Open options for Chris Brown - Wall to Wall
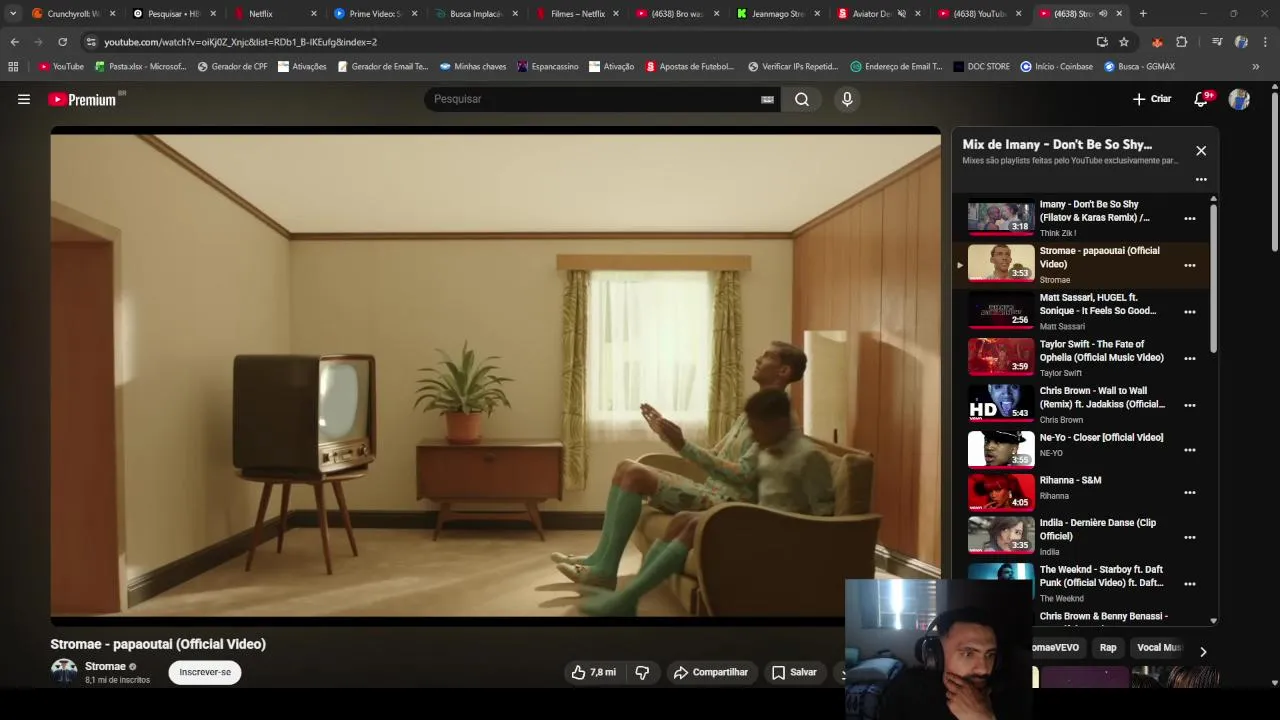 pos(1190,405)
